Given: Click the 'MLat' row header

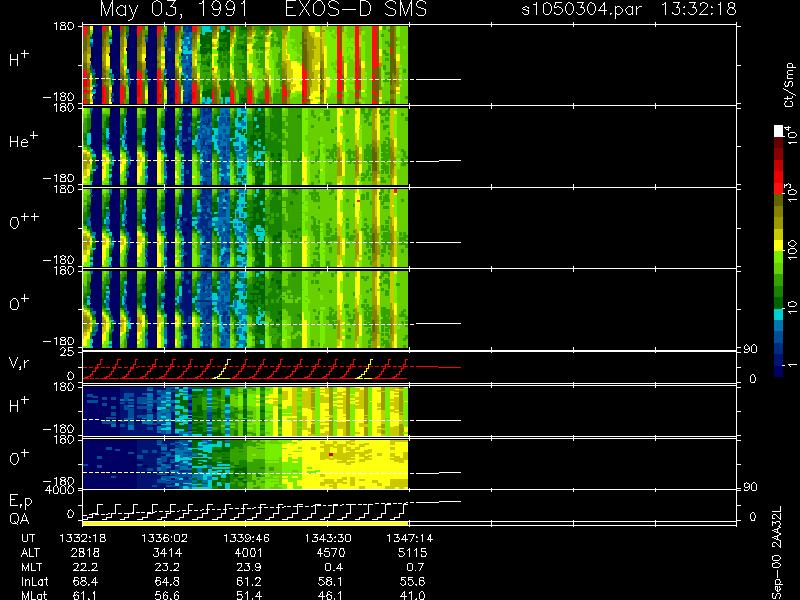Looking at the screenshot, I should click(34, 595).
